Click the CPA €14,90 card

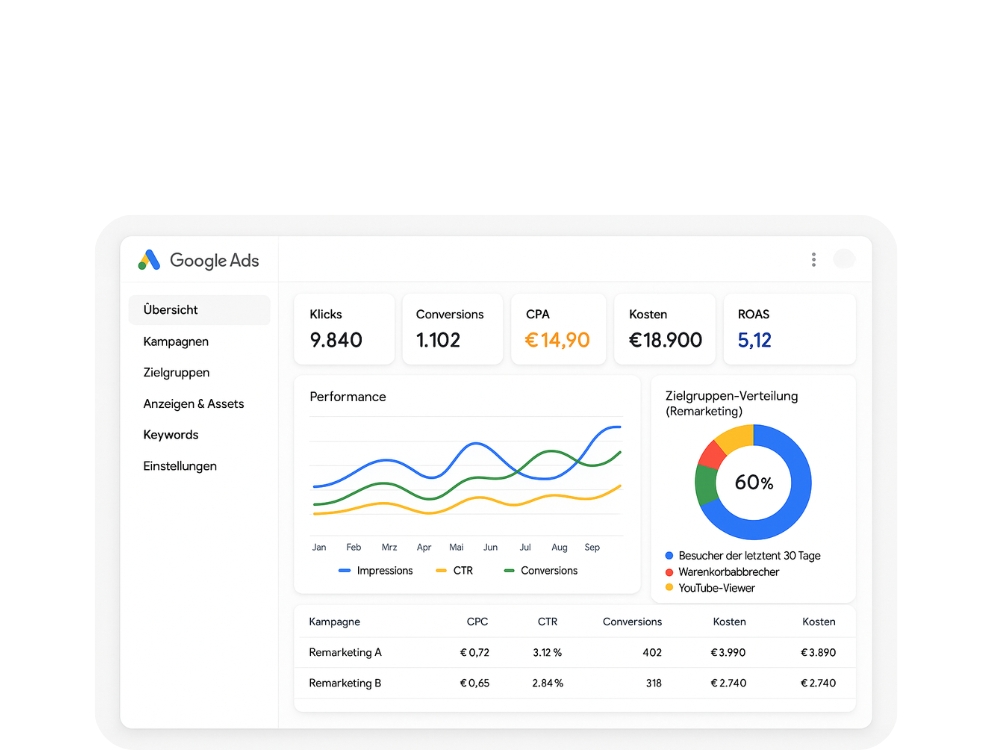[558, 329]
